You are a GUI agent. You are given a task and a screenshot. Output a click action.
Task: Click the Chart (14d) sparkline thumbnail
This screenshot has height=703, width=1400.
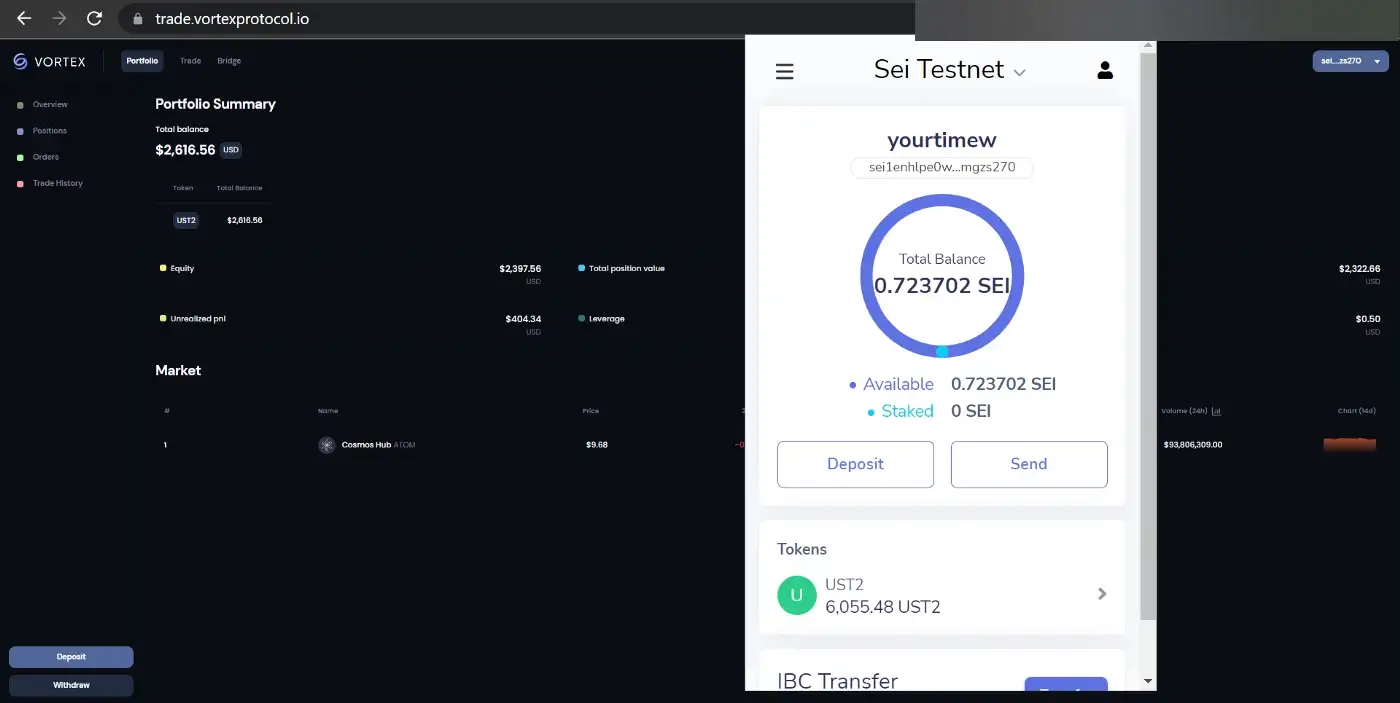[x=1349, y=444]
